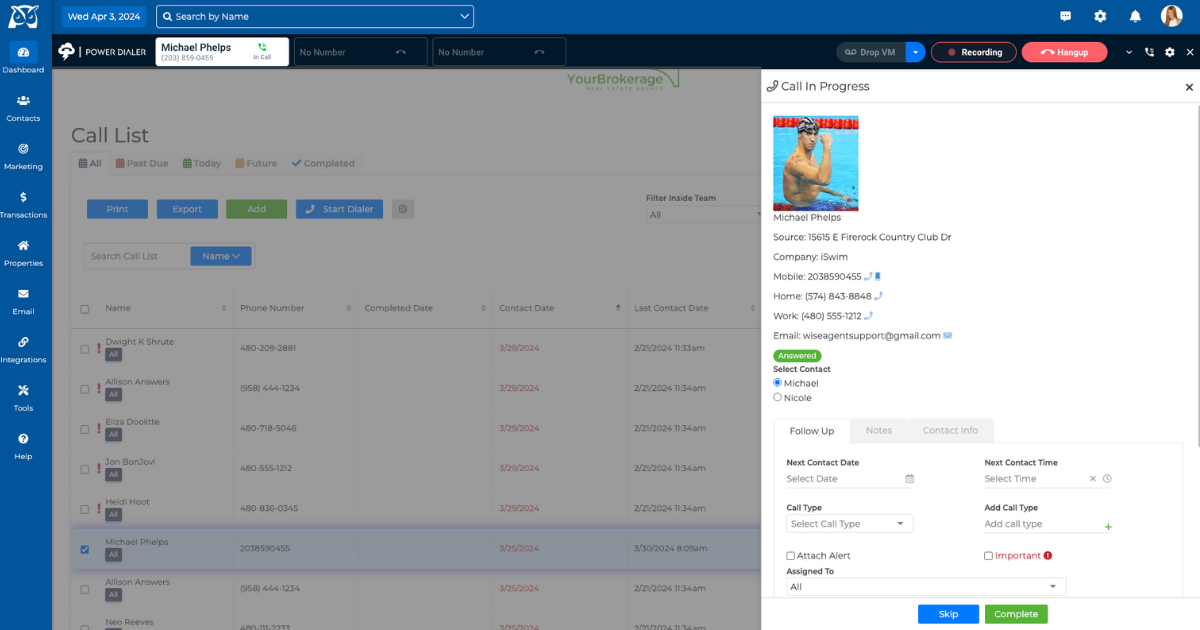Click the text message icon beside Mobile number
Viewport: 1200px width, 630px height.
tap(878, 276)
